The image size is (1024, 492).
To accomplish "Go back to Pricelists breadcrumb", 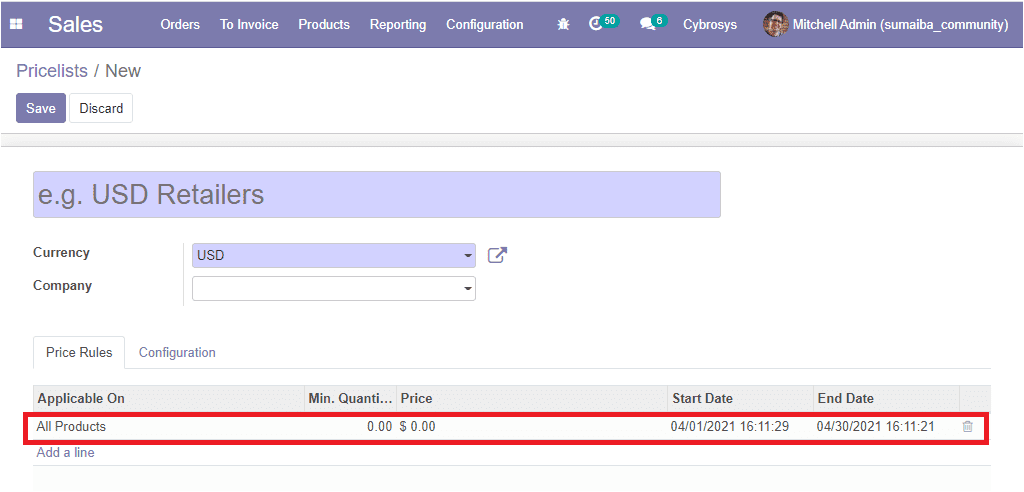I will click(52, 71).
